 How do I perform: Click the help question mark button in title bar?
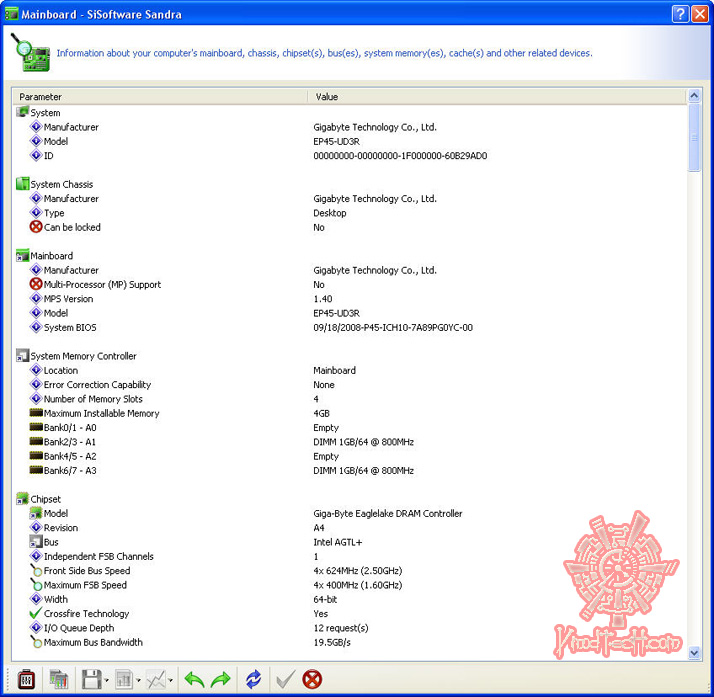tap(680, 14)
